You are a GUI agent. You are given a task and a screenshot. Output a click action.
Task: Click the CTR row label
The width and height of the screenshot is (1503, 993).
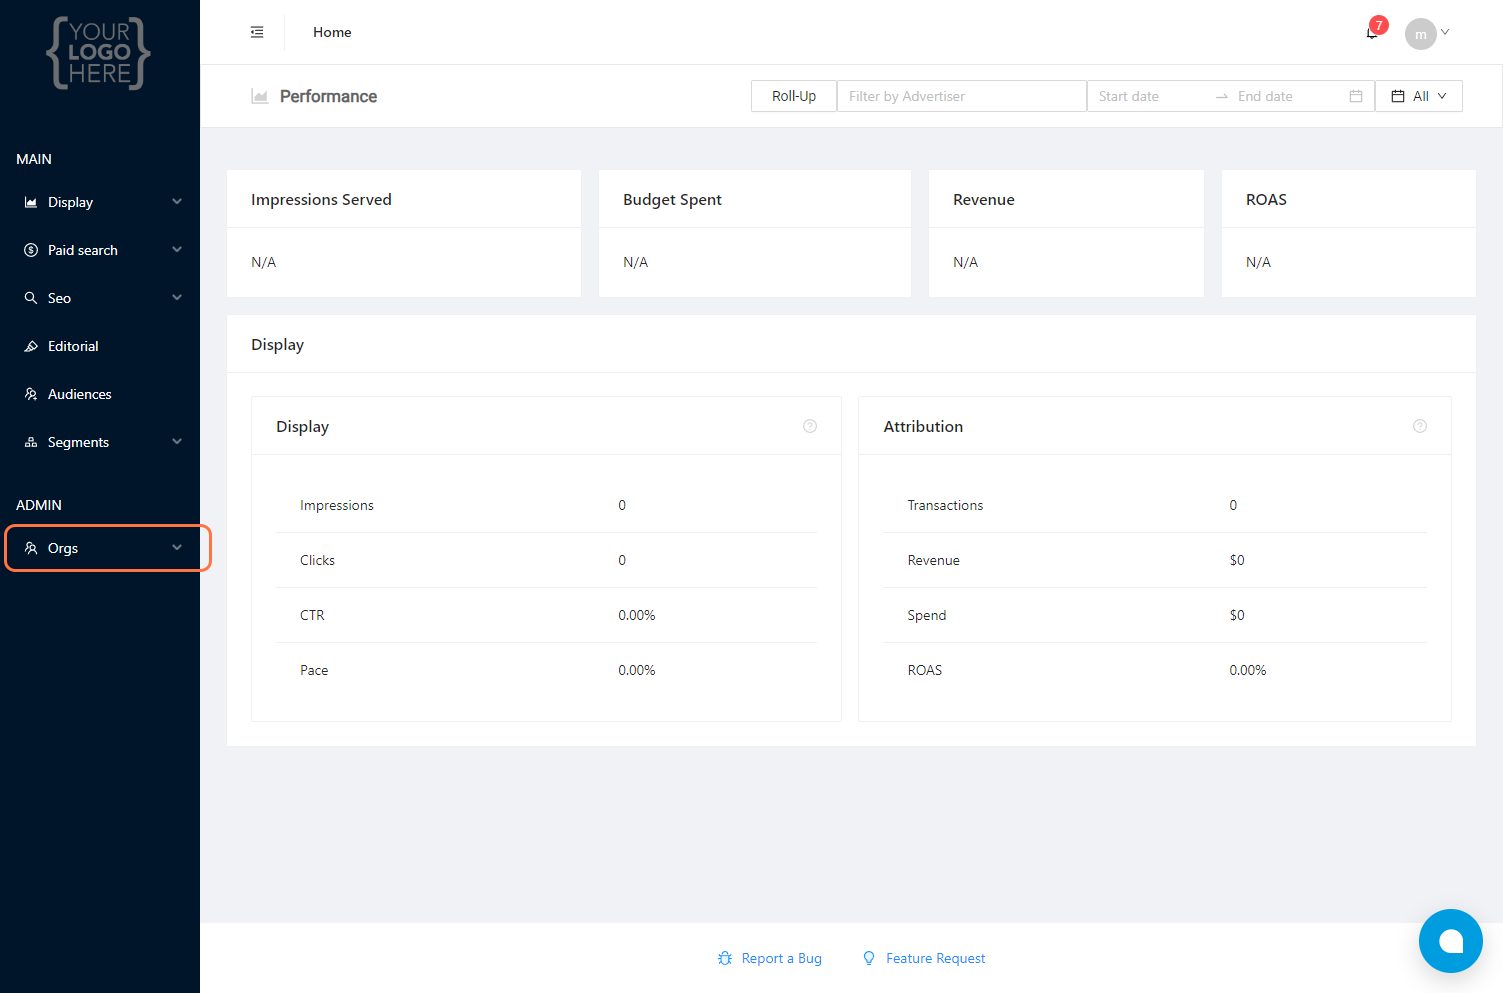click(312, 615)
